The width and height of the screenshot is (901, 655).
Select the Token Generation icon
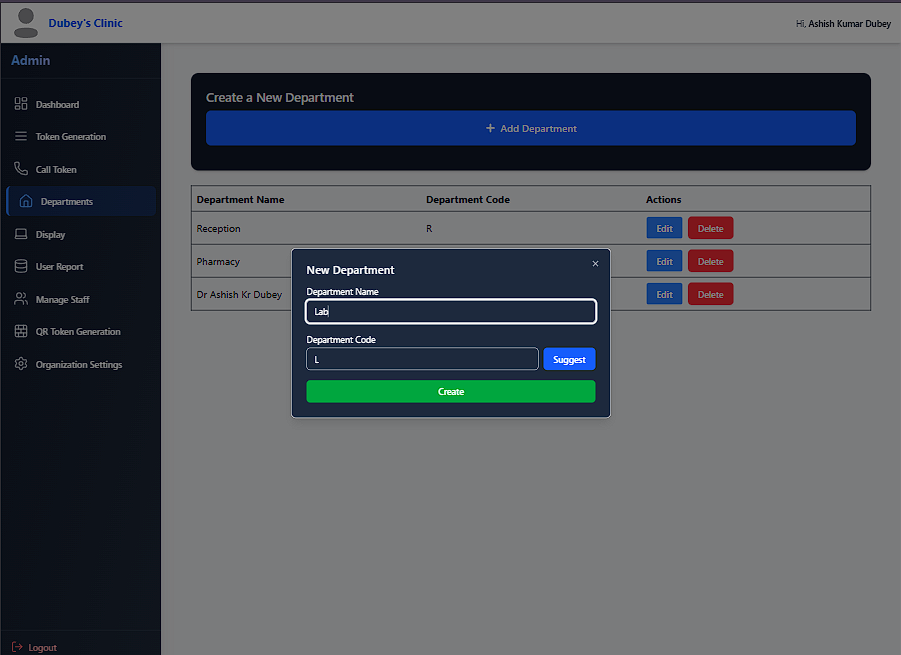coord(22,136)
